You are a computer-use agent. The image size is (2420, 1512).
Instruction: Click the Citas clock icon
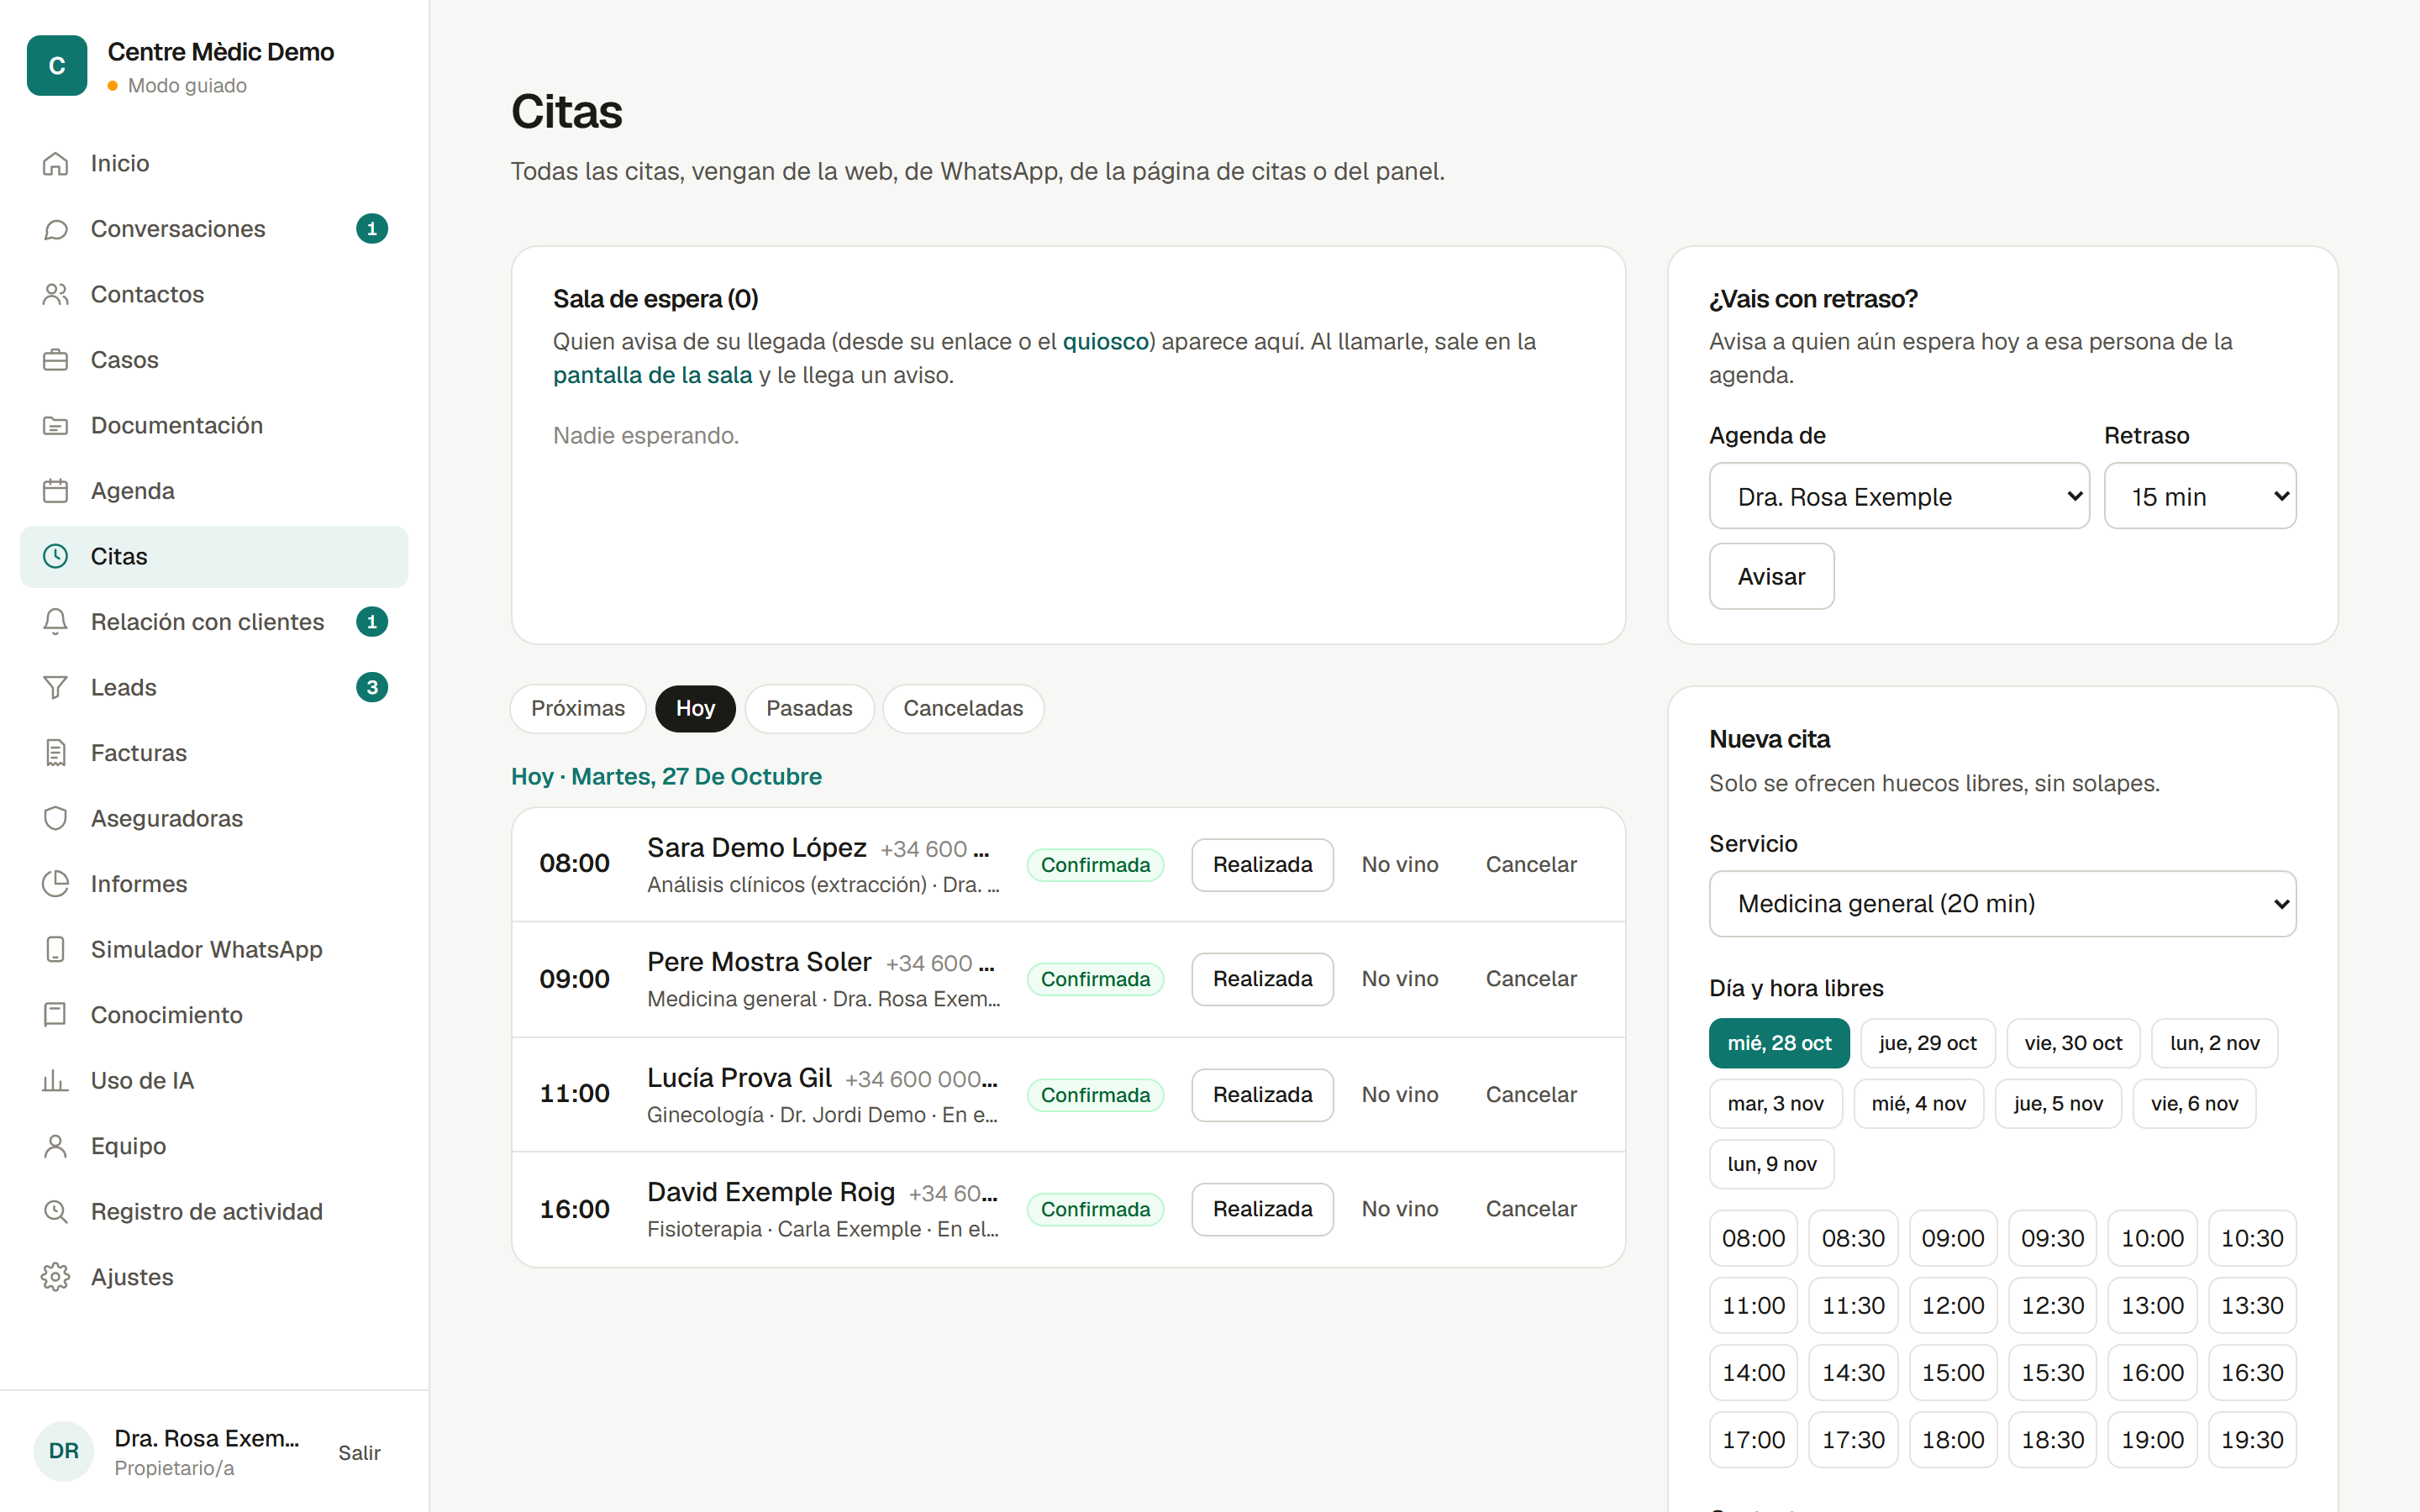pyautogui.click(x=56, y=556)
